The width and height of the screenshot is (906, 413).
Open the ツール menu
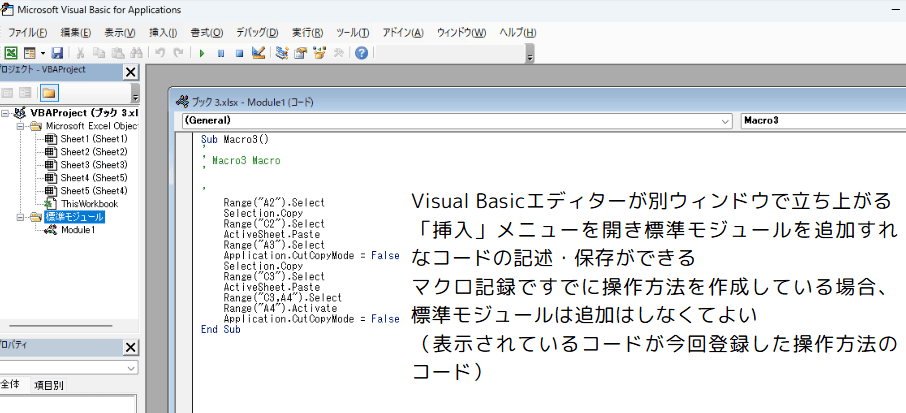352,32
